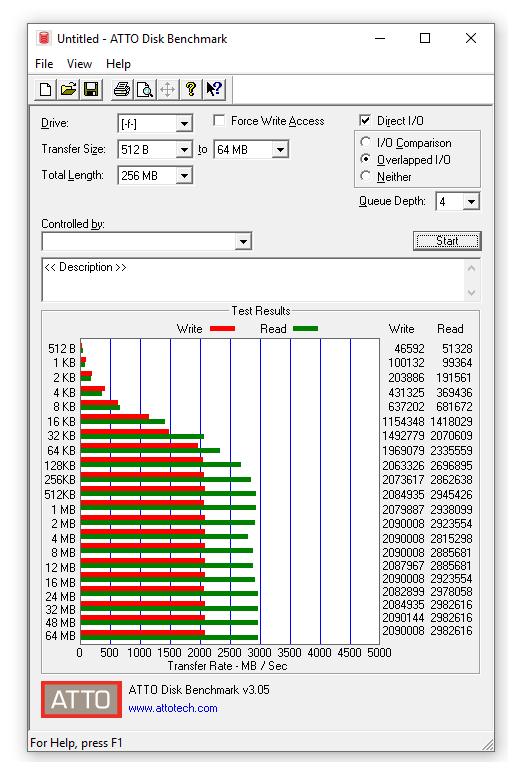Click read value 2978058
Image resolution: width=508 pixels, height=762 pixels.
[451, 591]
